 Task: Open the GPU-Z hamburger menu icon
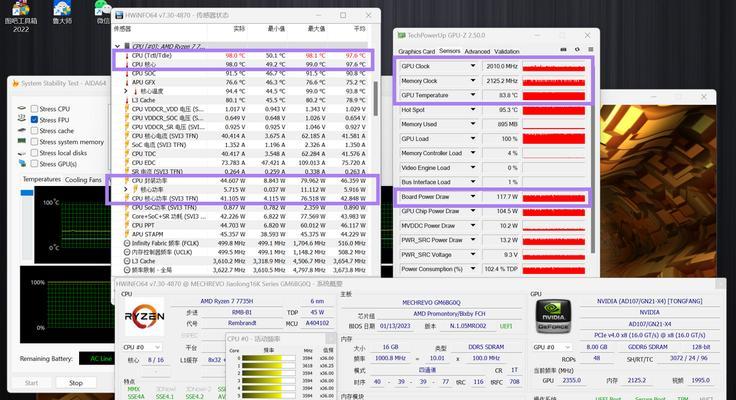coord(590,50)
